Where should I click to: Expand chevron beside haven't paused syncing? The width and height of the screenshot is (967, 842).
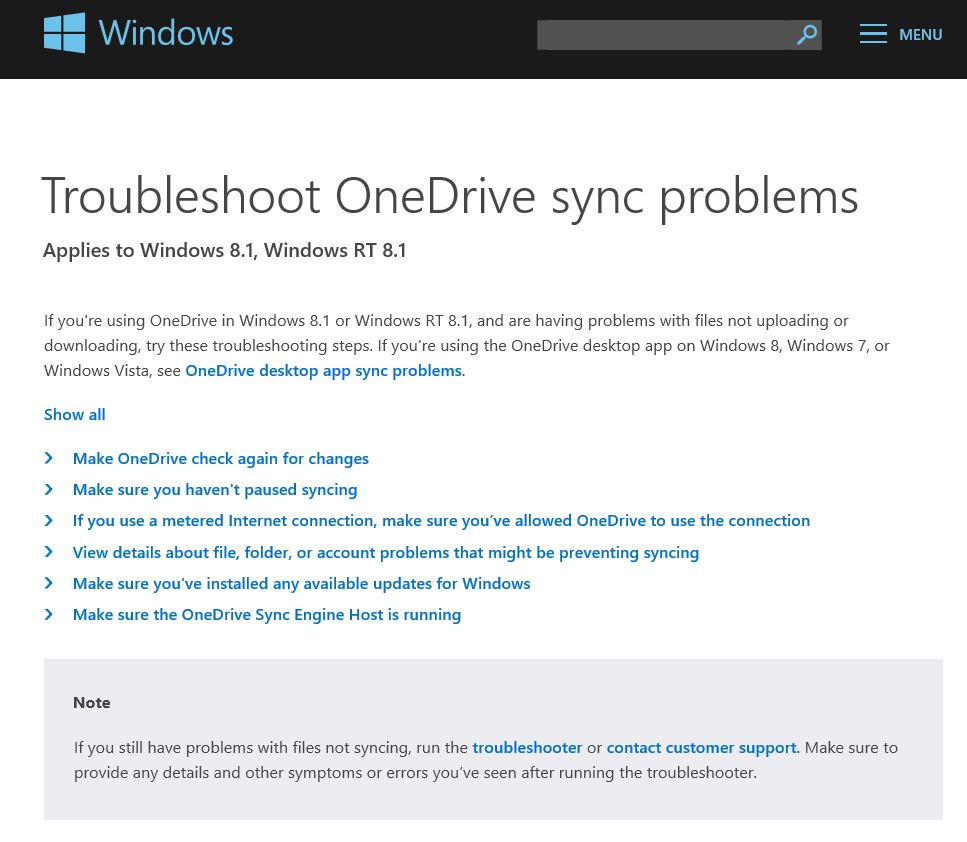tap(49, 489)
